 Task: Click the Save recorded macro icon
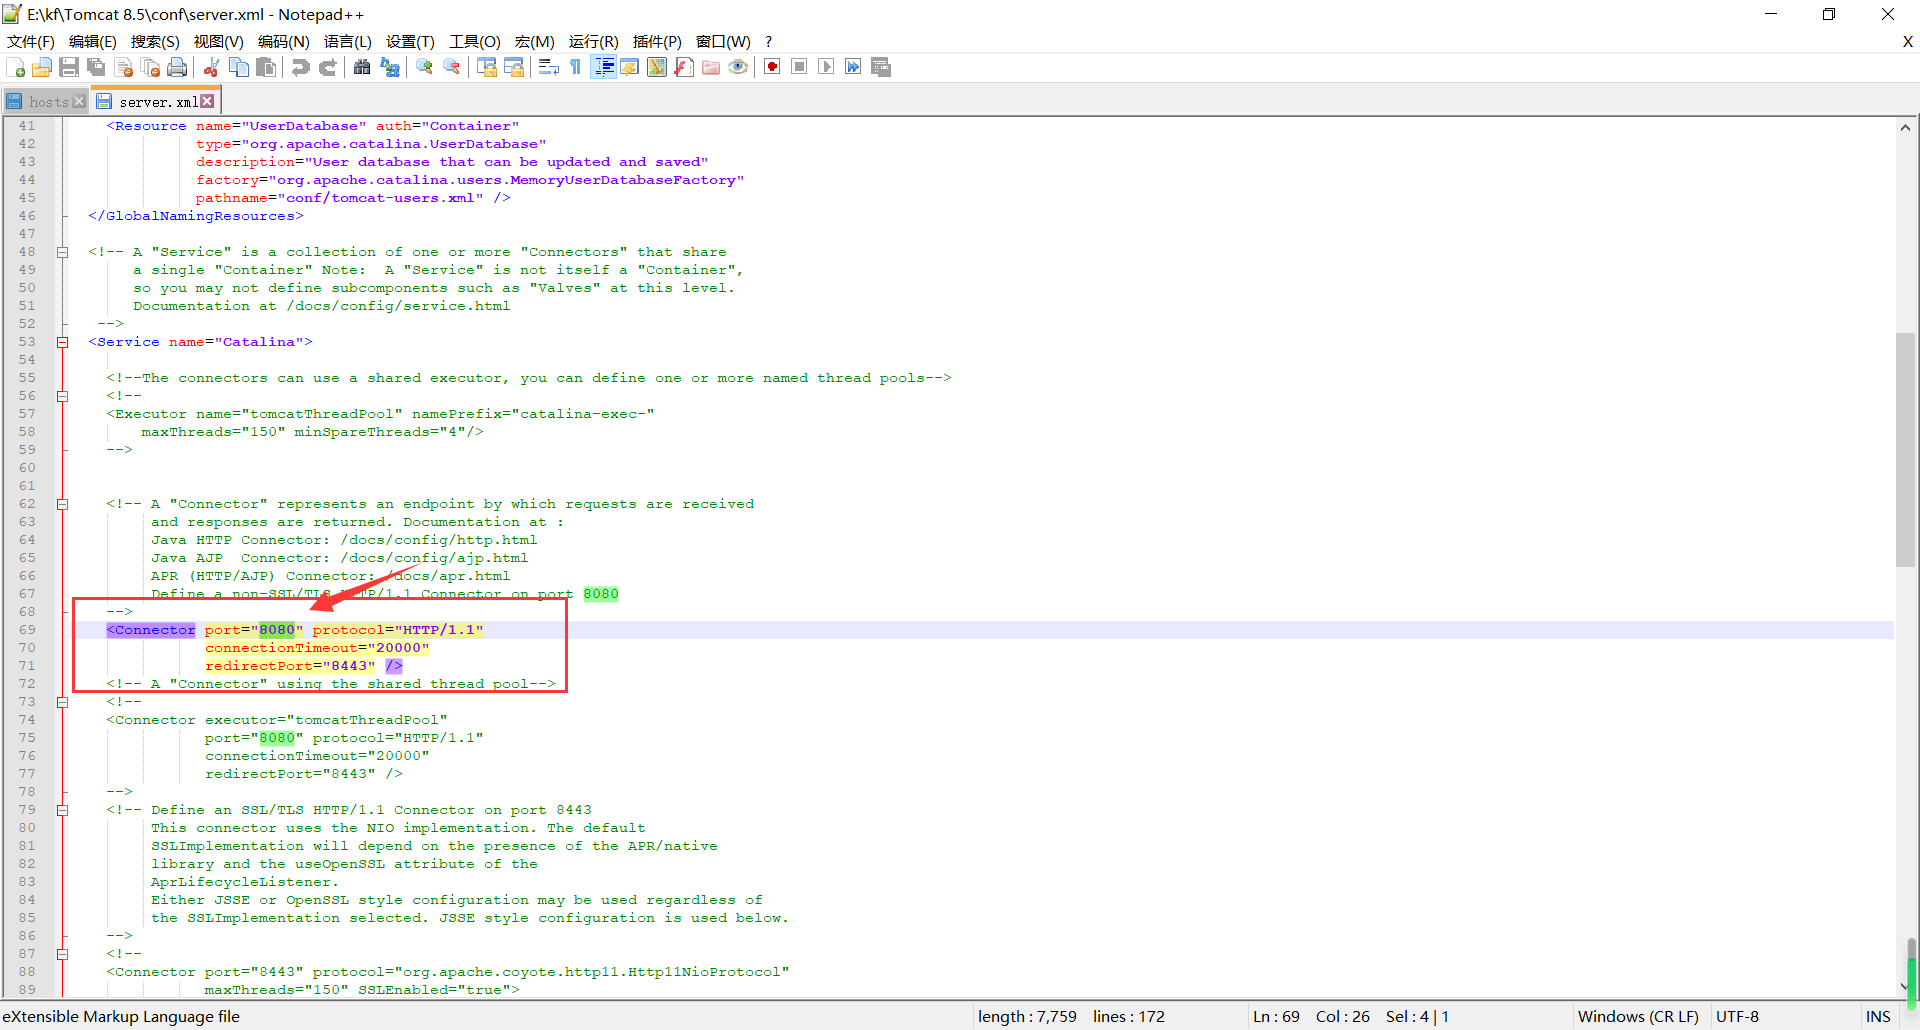click(881, 67)
